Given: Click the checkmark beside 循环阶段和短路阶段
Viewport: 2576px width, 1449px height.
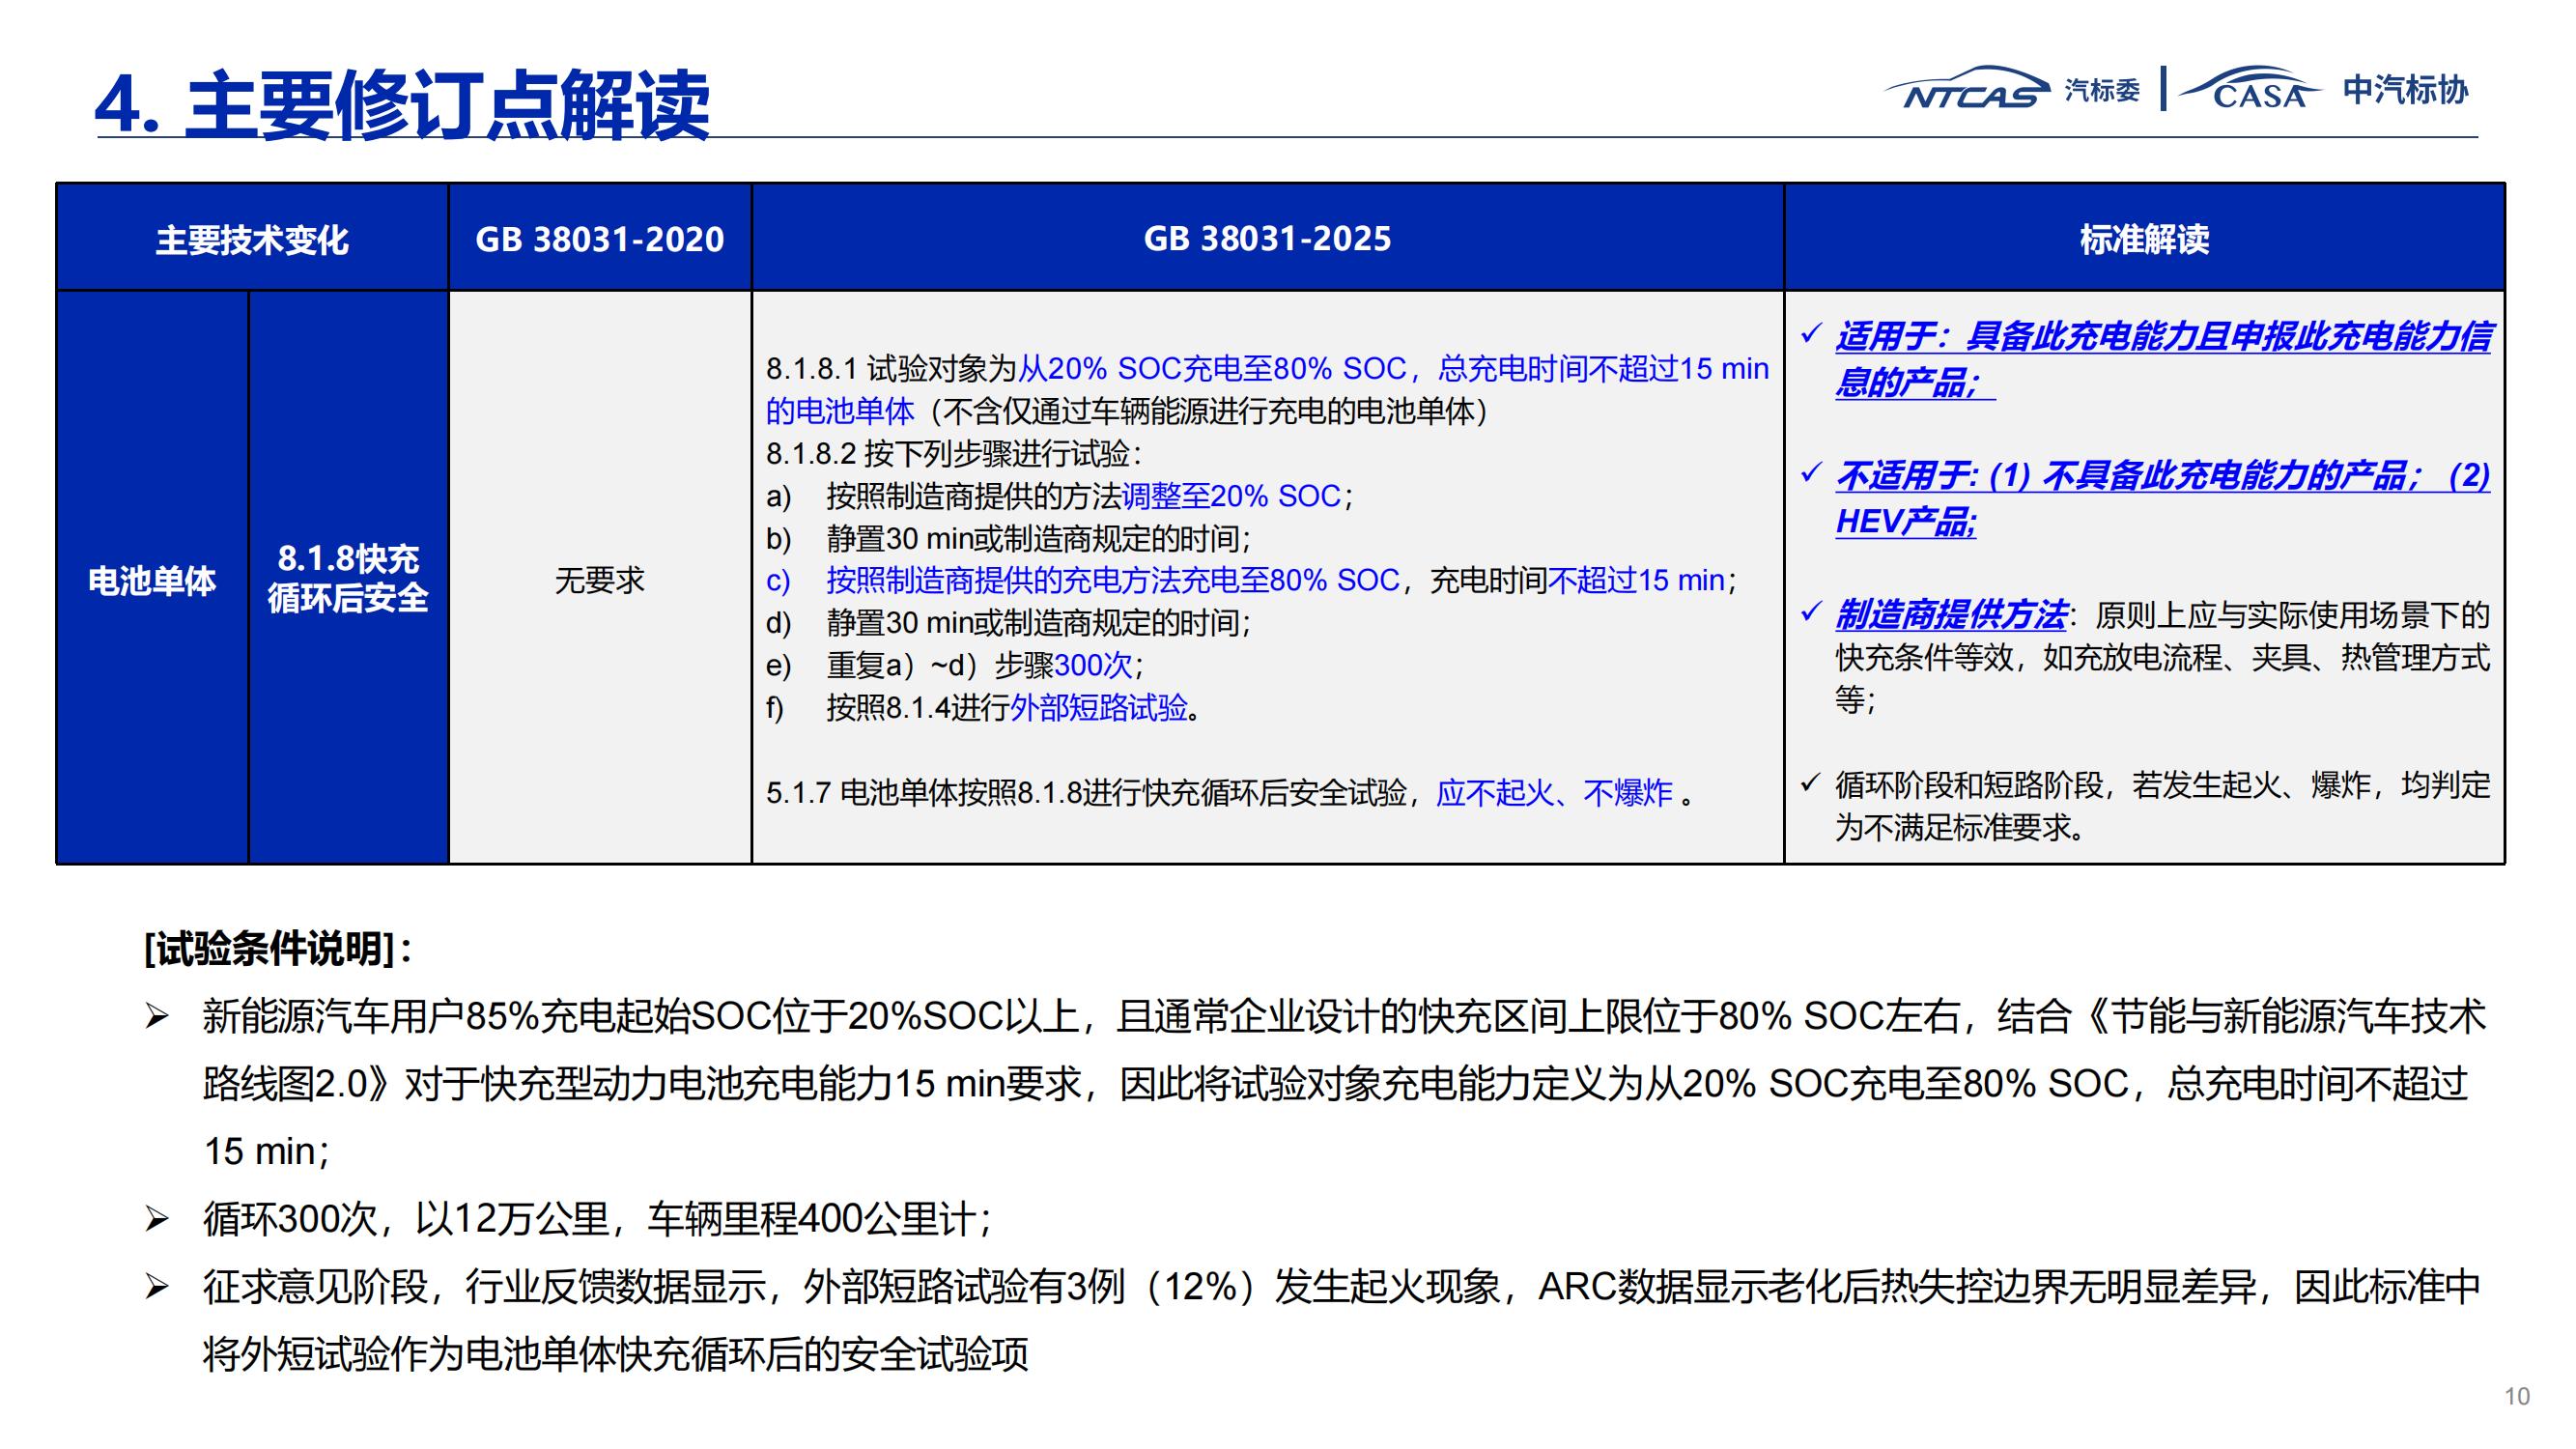Looking at the screenshot, I should point(1811,783).
